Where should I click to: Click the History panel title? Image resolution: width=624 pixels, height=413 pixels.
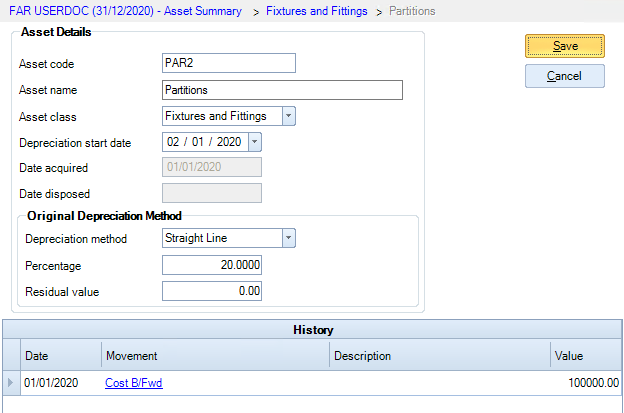click(313, 329)
